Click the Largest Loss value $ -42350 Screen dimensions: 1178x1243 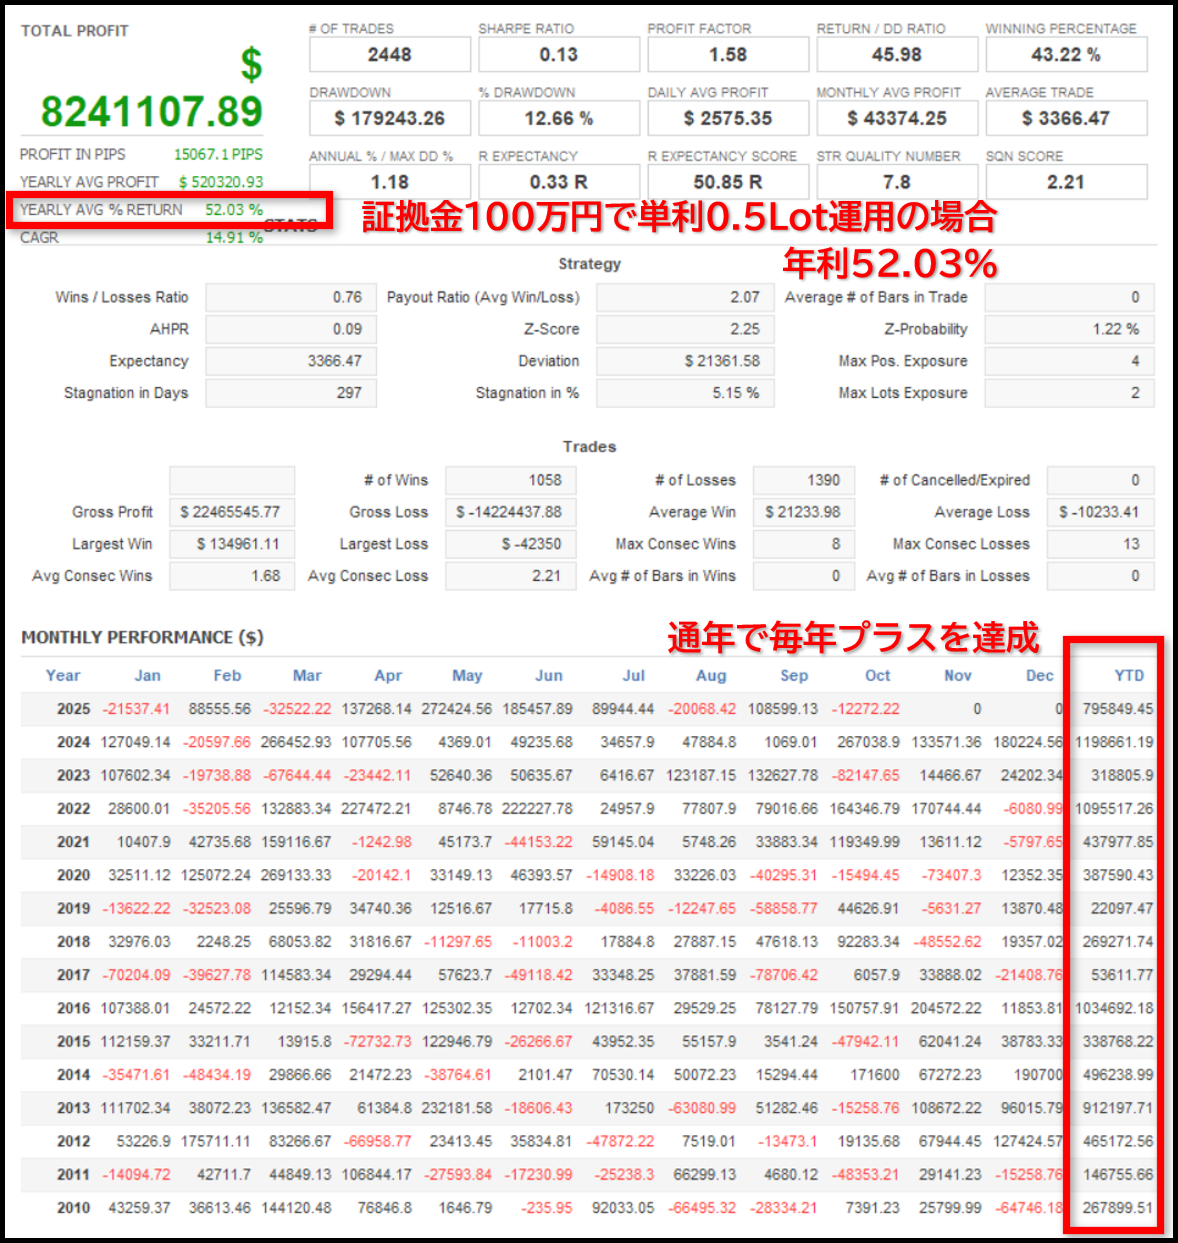tap(511, 544)
